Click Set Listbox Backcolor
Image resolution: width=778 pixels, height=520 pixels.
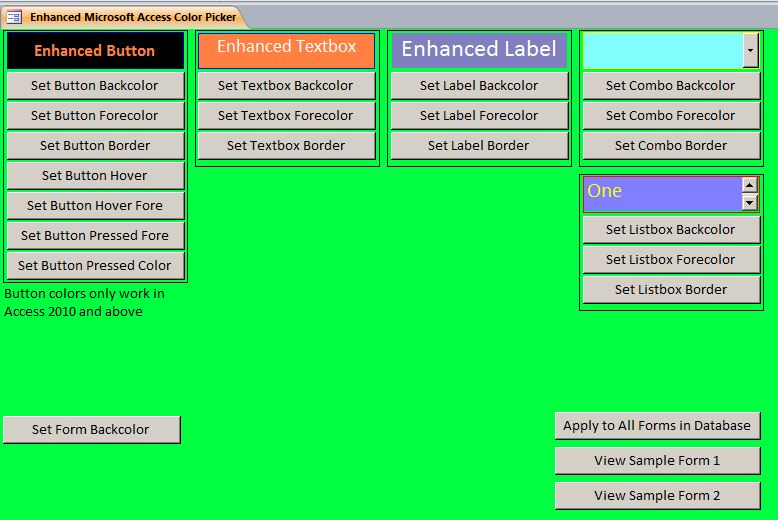(x=671, y=230)
